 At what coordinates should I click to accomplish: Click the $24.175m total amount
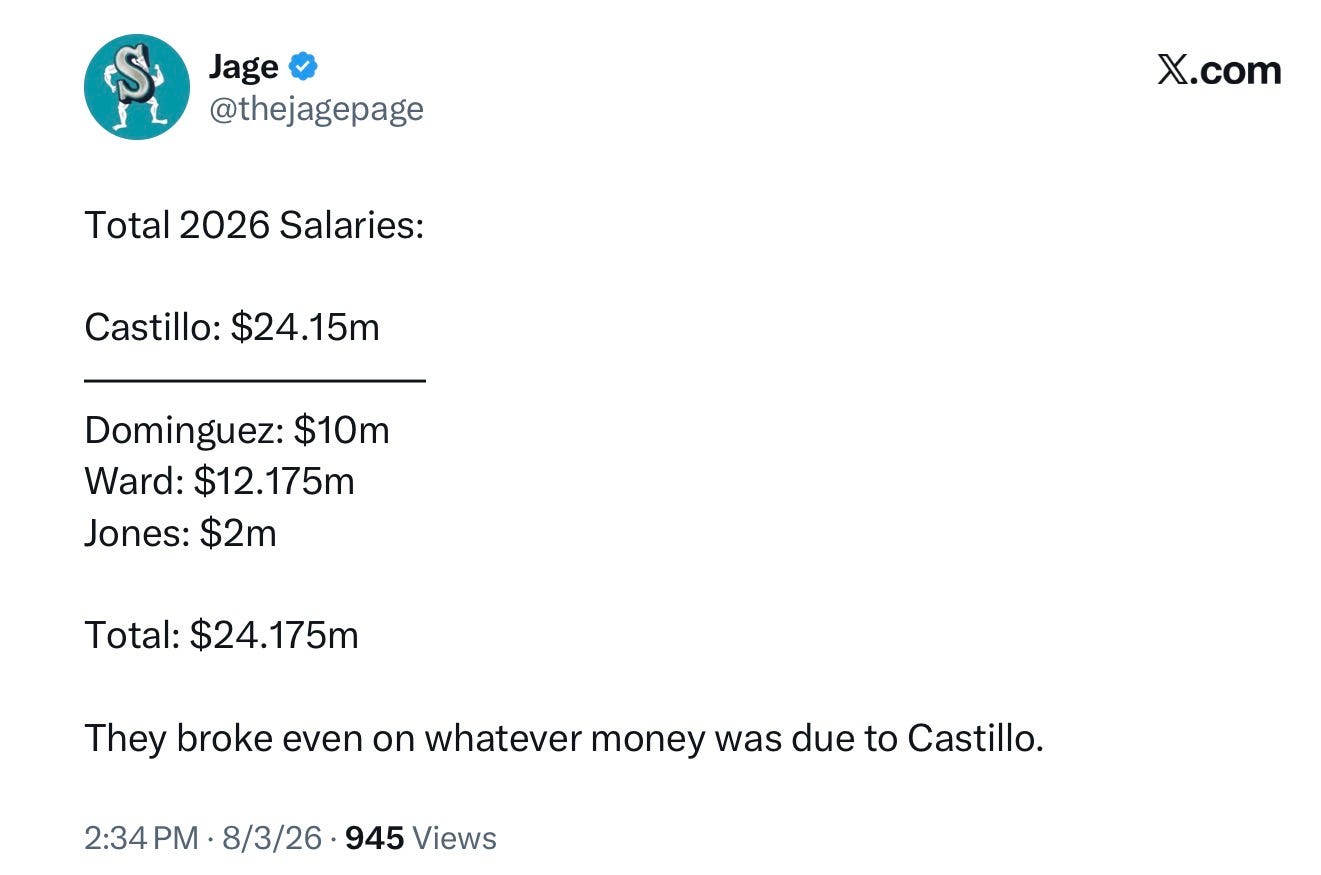coord(274,635)
